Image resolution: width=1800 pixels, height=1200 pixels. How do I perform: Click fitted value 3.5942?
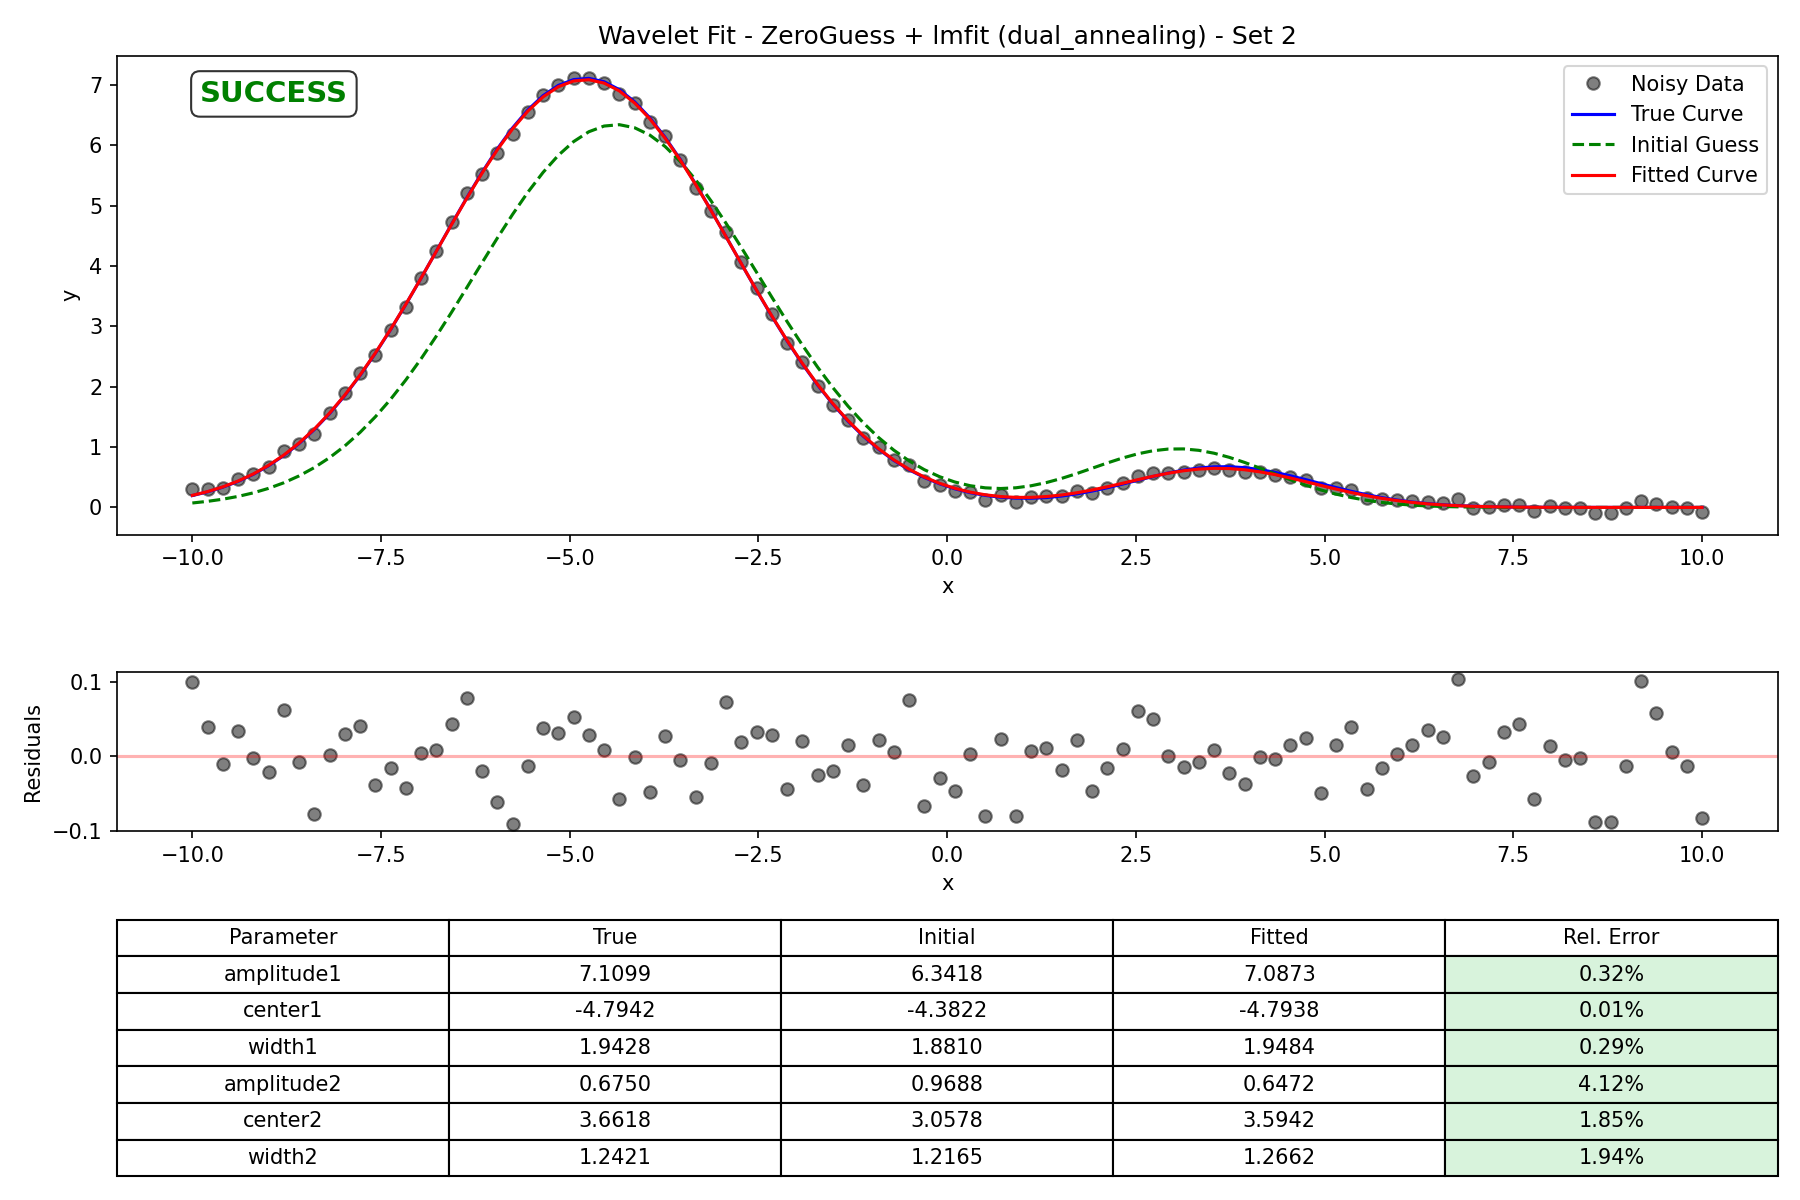point(1279,1121)
